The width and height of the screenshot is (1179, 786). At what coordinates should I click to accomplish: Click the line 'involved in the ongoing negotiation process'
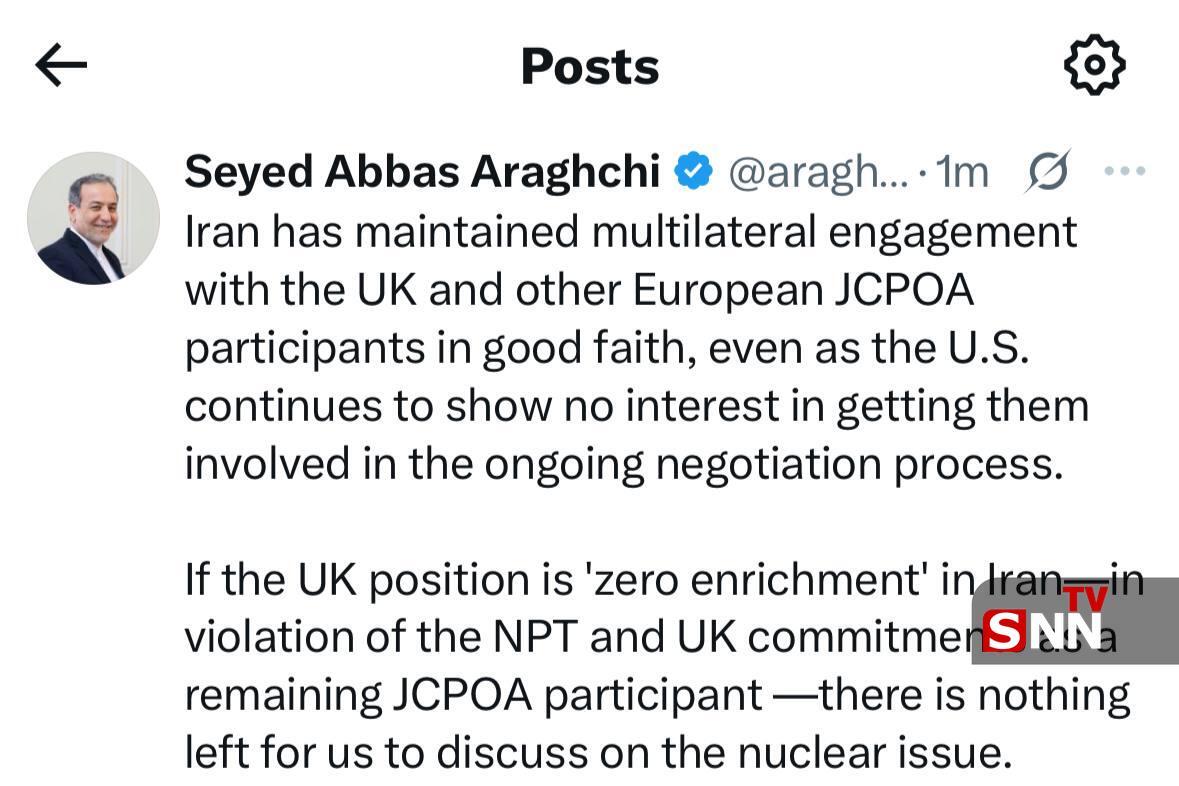624,464
